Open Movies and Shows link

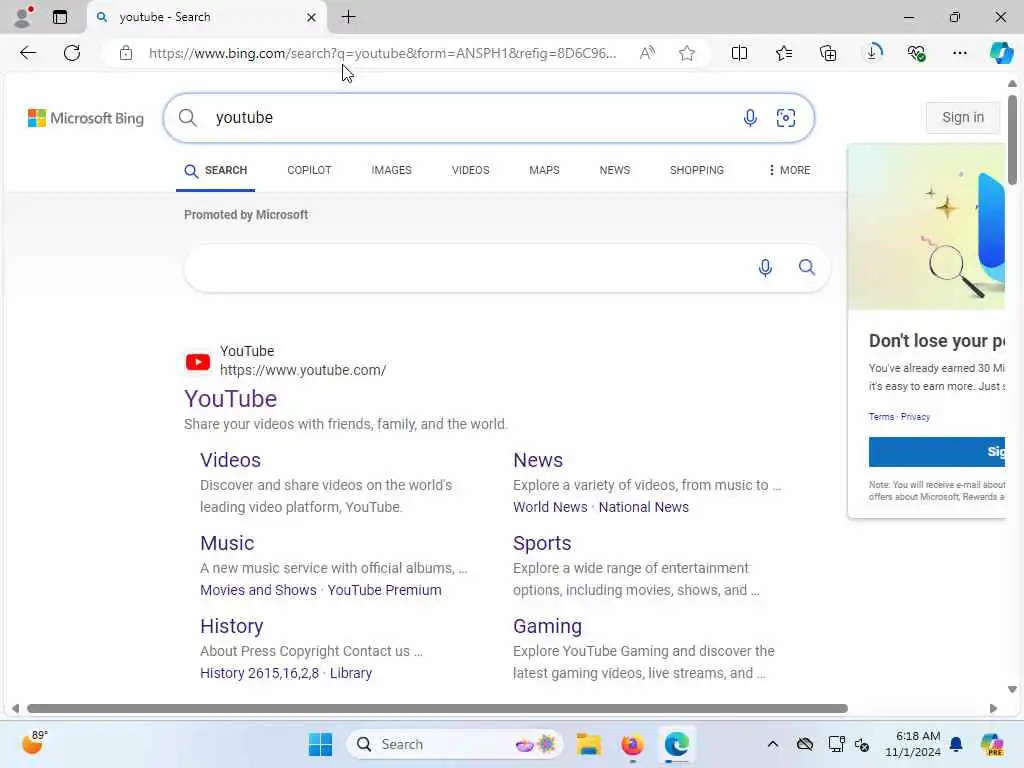(258, 590)
